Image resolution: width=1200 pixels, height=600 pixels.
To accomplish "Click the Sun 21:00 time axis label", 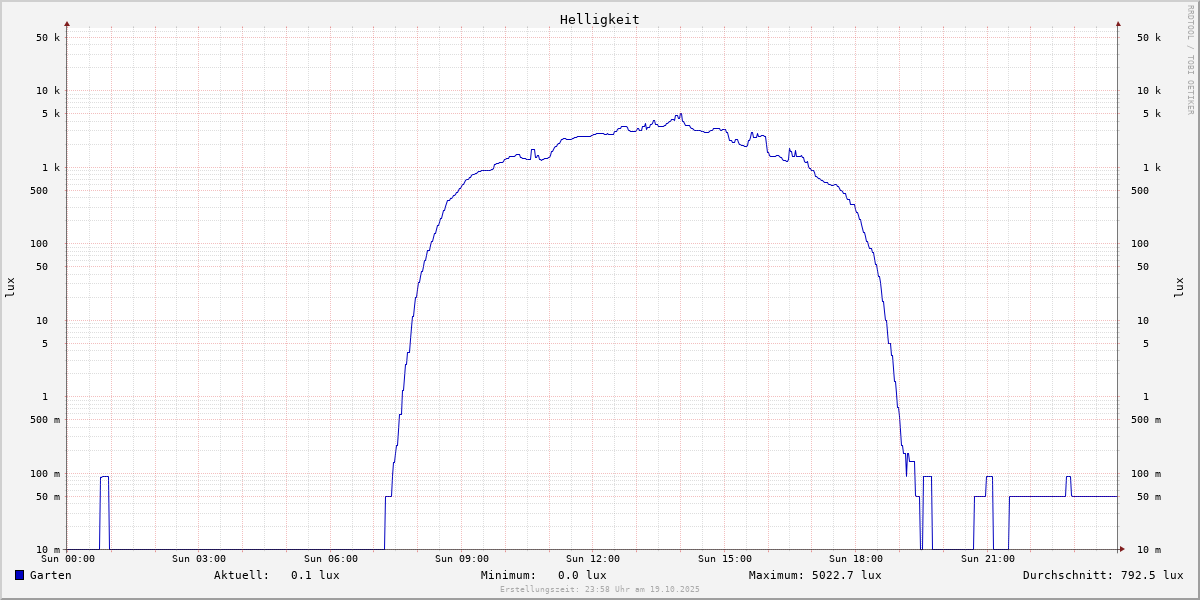I will (987, 559).
